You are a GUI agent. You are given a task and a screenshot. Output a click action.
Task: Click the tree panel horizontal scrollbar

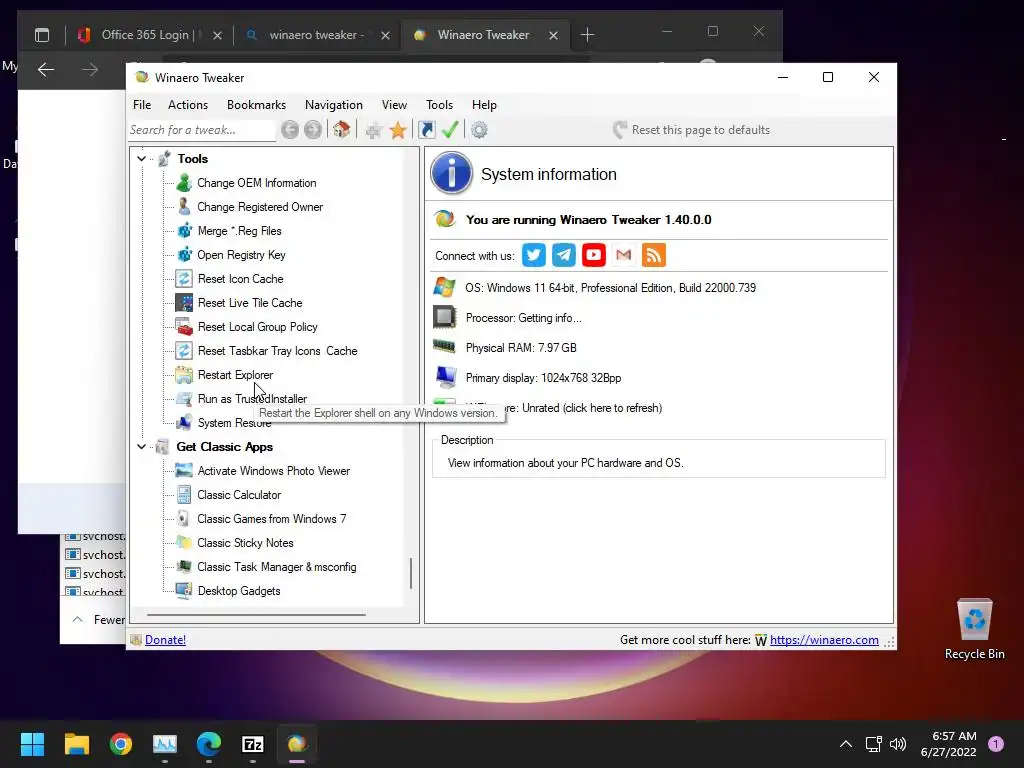[256, 615]
